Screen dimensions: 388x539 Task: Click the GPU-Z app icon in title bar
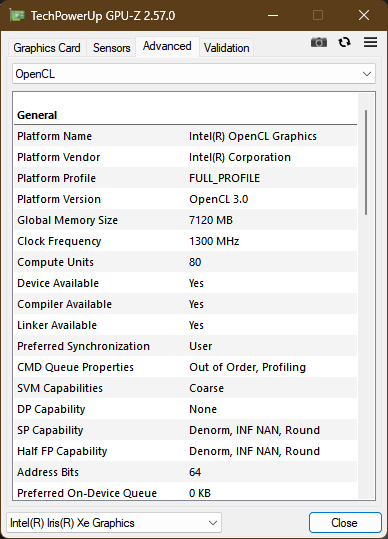point(17,15)
